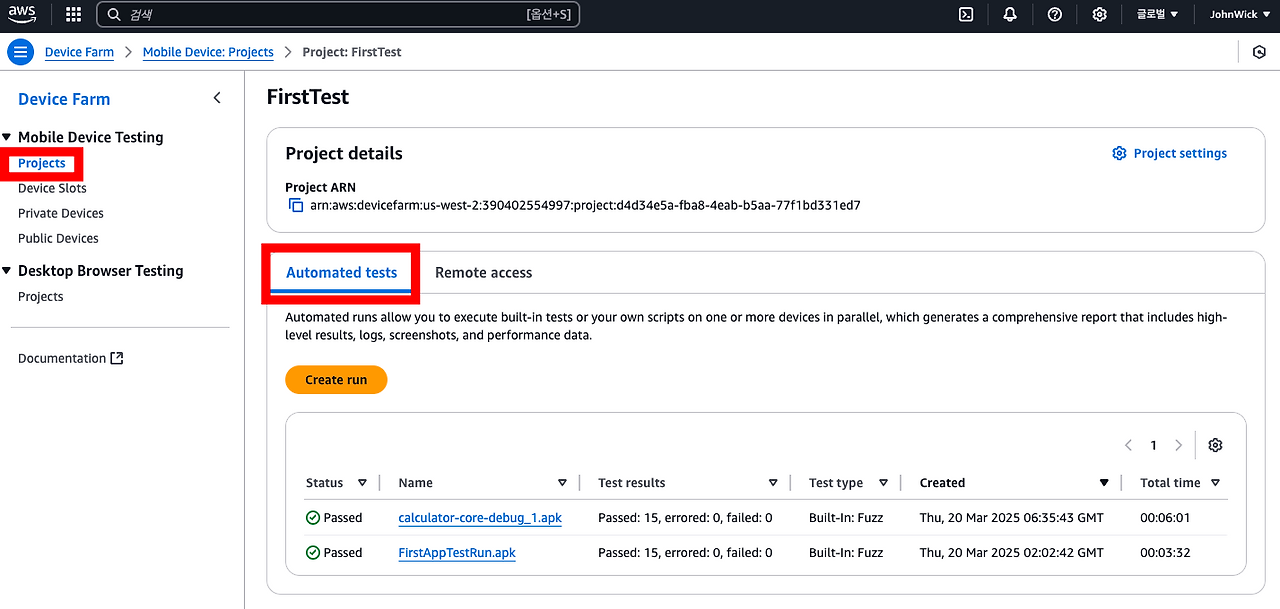The image size is (1280, 609).
Task: Click the Project details heading
Action: click(344, 153)
